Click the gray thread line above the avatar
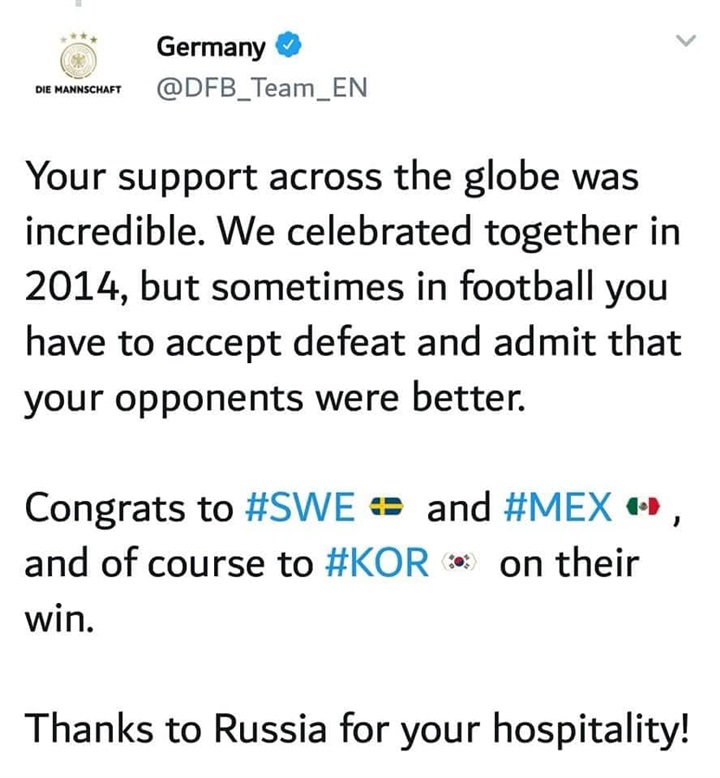This screenshot has width=720, height=778. tap(78, 2)
